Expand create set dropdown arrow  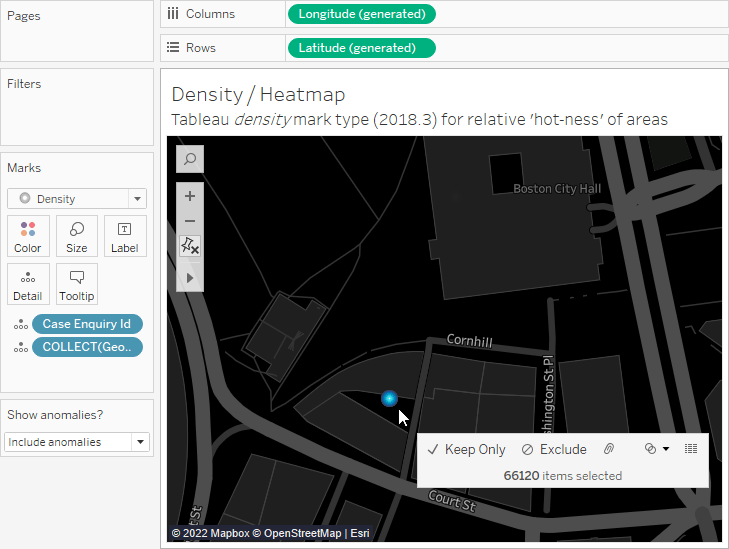(666, 449)
